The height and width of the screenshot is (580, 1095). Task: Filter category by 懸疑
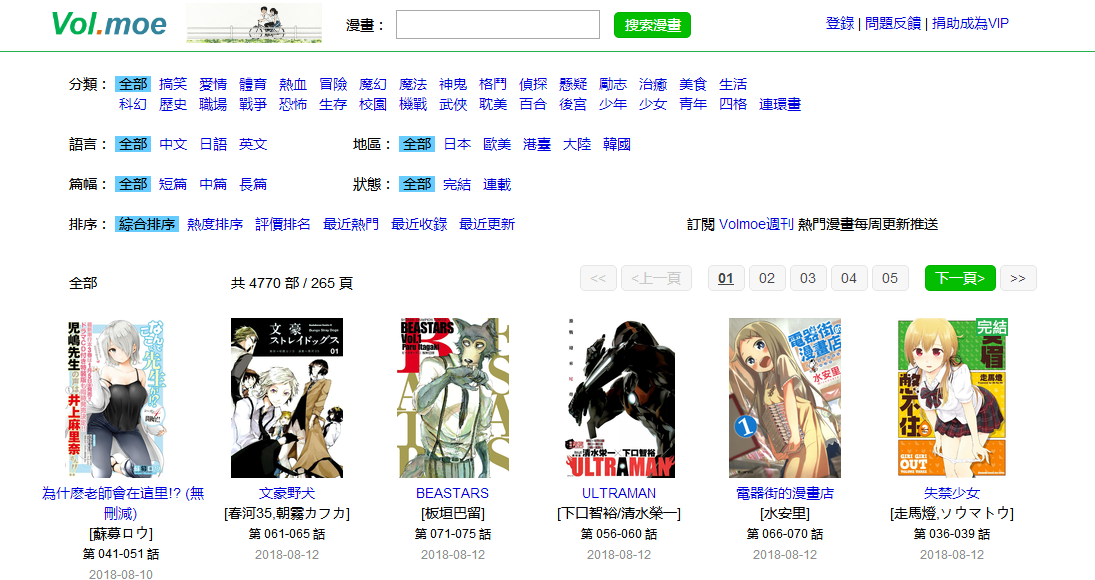pos(573,84)
